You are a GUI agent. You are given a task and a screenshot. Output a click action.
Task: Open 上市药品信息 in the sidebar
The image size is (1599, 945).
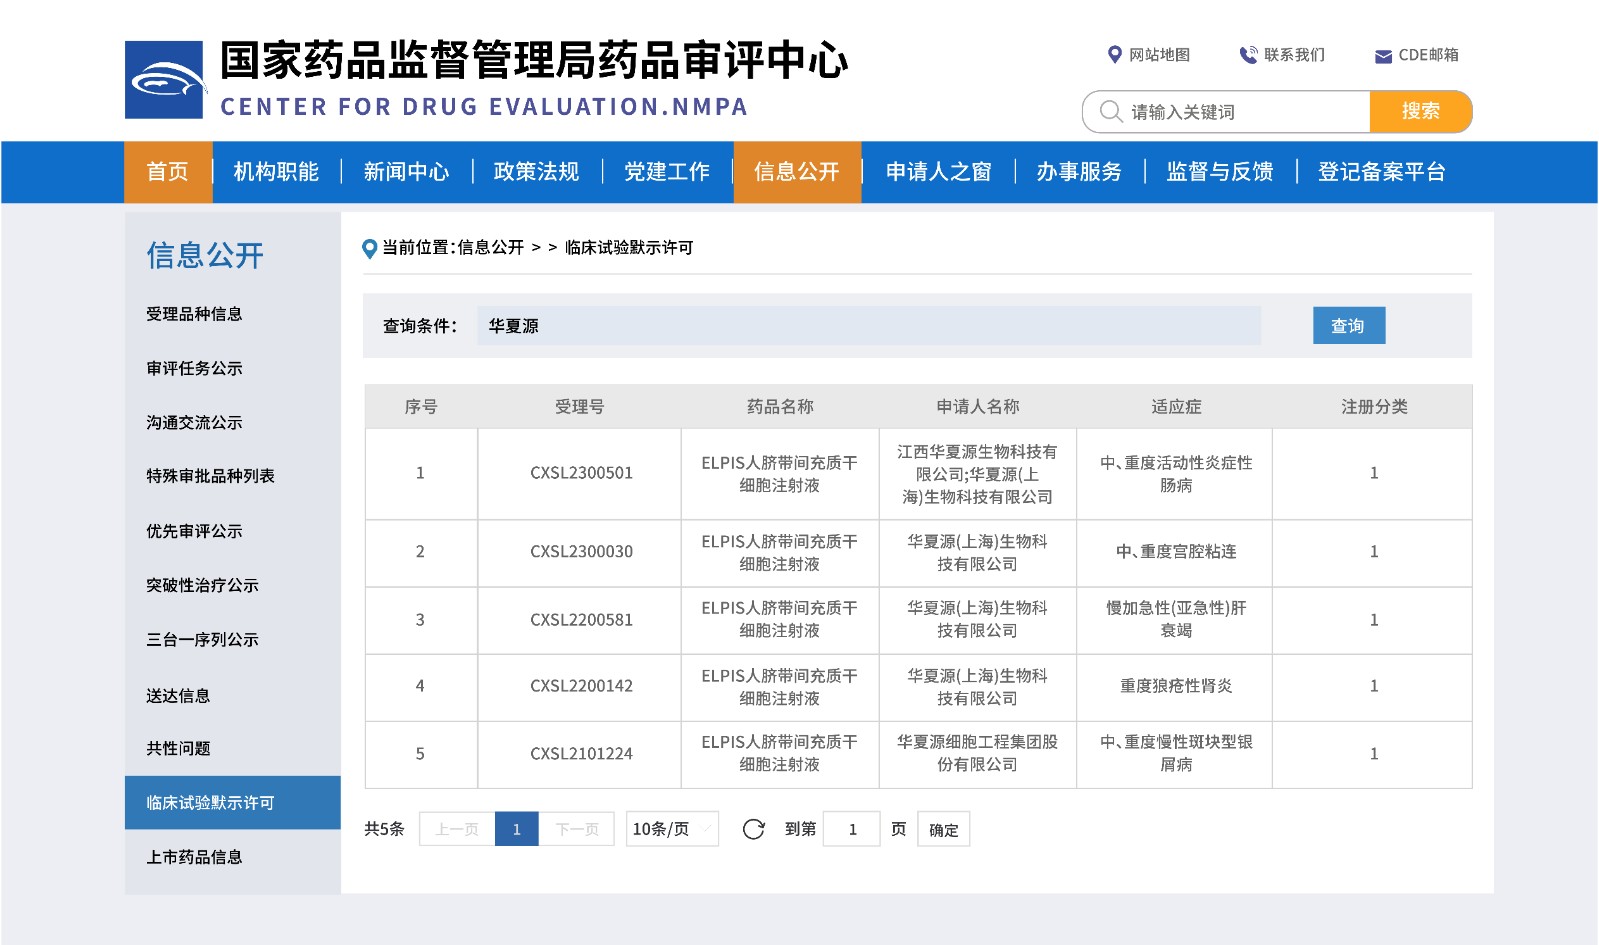[x=194, y=857]
